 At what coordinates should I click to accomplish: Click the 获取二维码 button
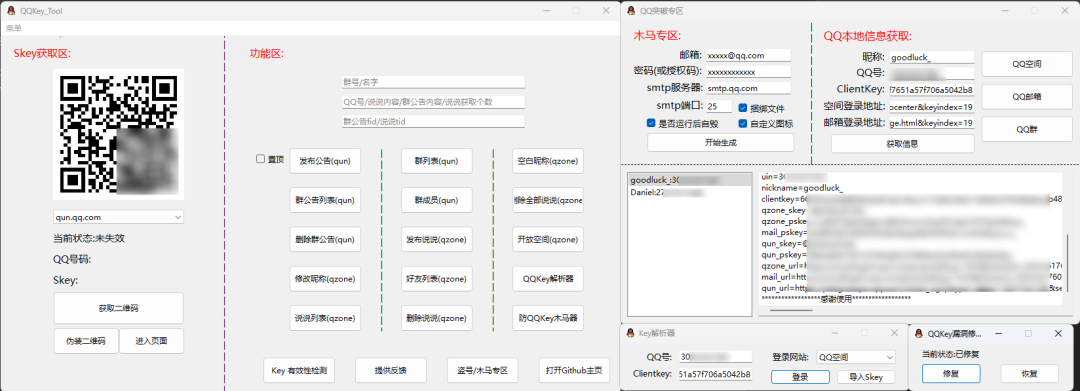coord(118,308)
